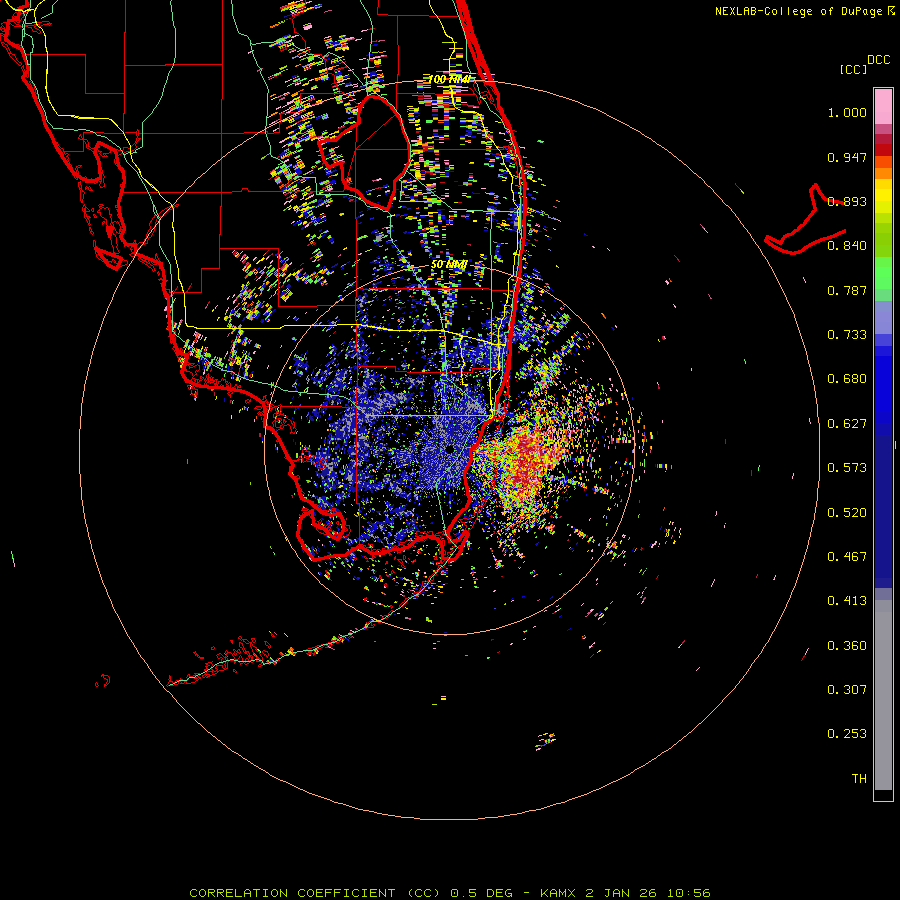Select the 1.000 legend value
This screenshot has width=900, height=900.
click(x=847, y=112)
